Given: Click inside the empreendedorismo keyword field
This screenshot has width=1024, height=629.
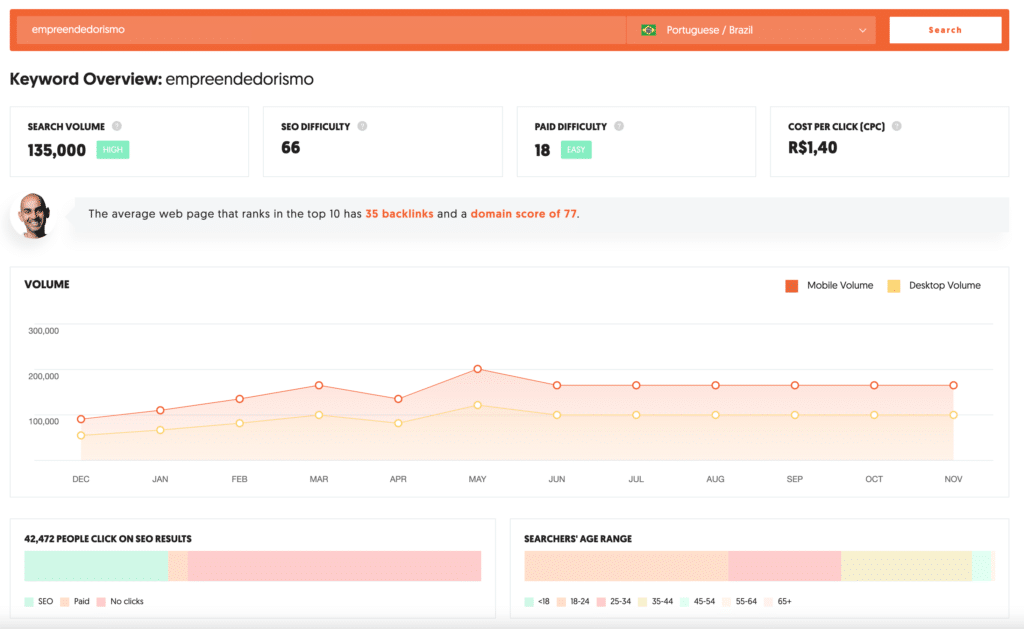Looking at the screenshot, I should tap(300, 29).
